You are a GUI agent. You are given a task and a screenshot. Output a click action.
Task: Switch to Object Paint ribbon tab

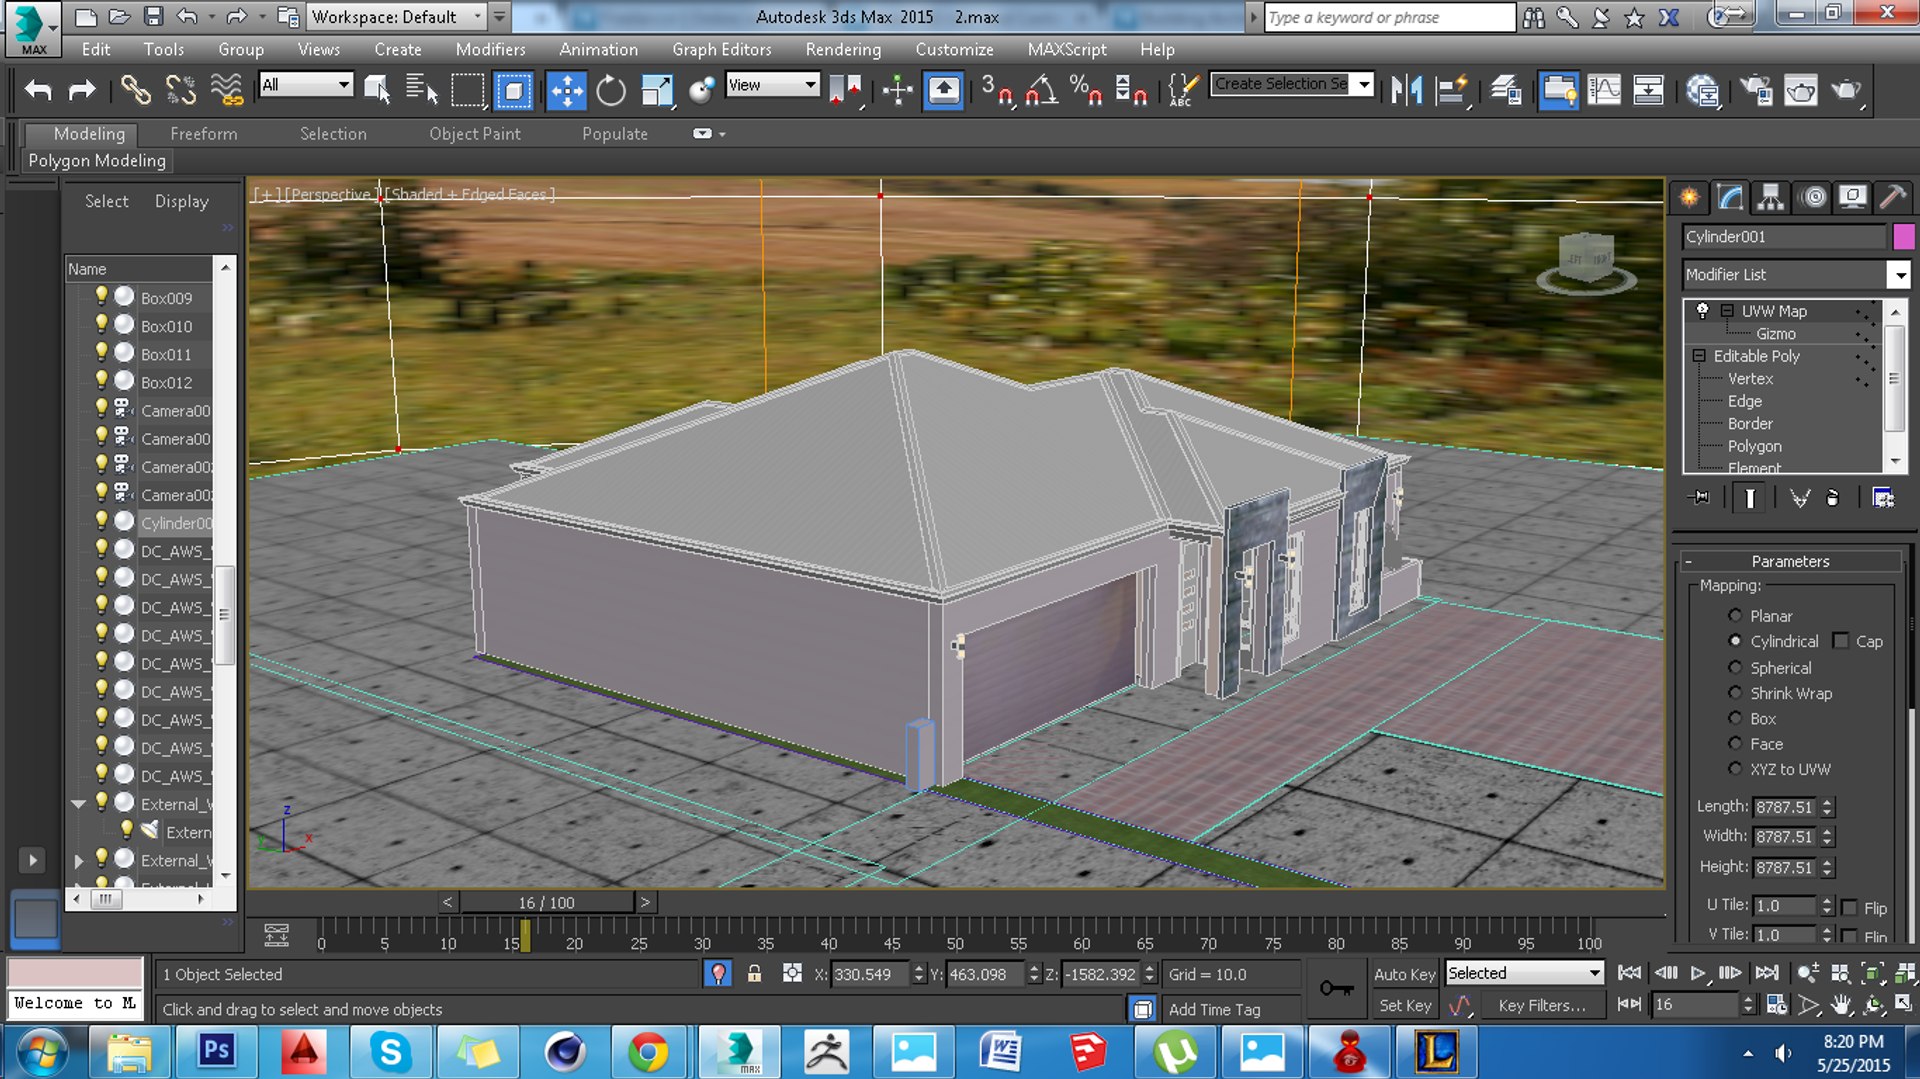click(x=475, y=134)
